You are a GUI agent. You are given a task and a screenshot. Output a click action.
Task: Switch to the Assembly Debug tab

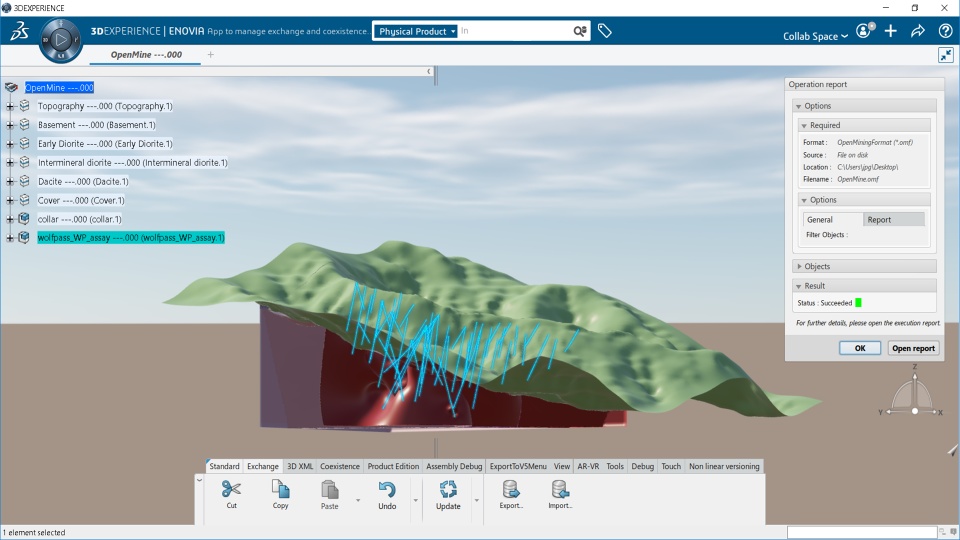454,467
